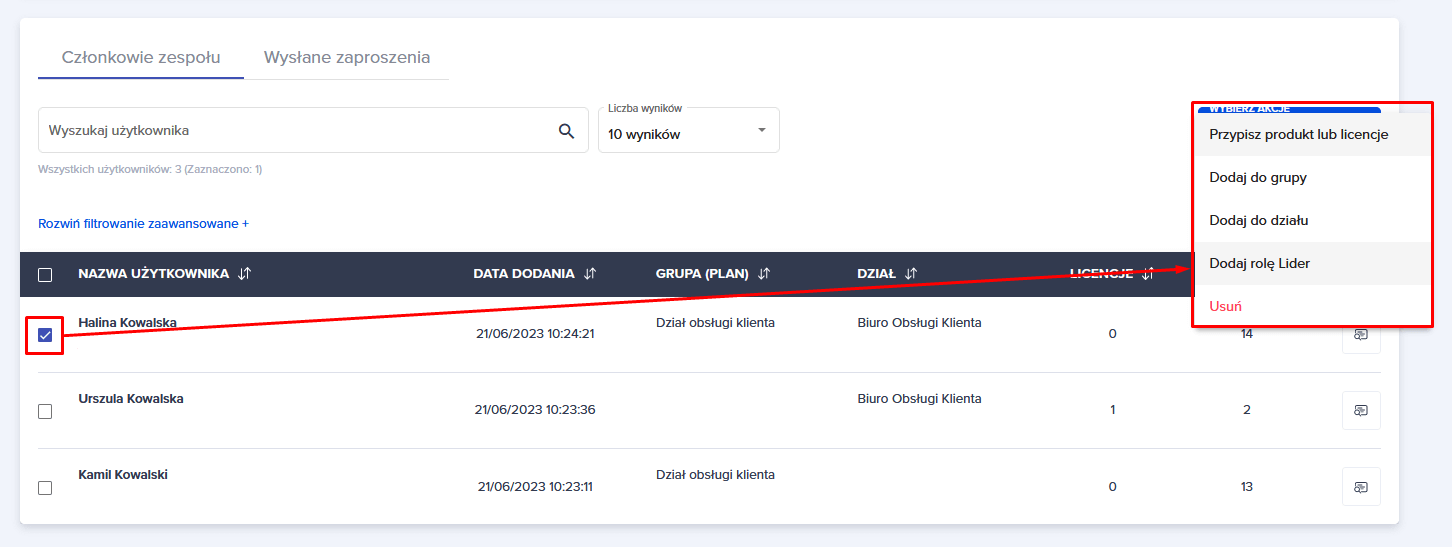Screen dimensions: 1452x547
Task: Sort by Grupa (Plan) column arrows
Action: [x=764, y=274]
